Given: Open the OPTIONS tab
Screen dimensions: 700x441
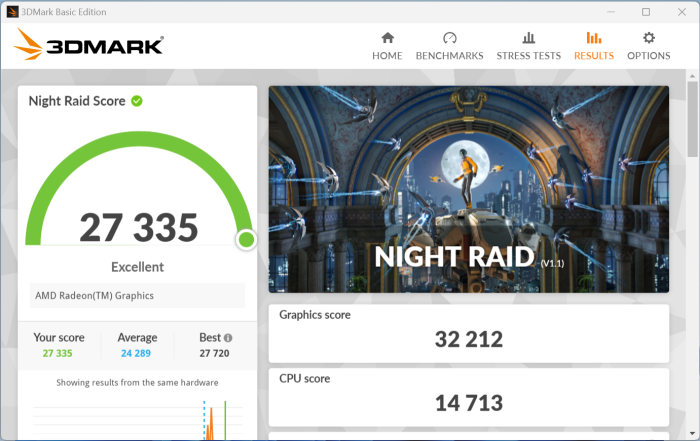Looking at the screenshot, I should tap(649, 46).
